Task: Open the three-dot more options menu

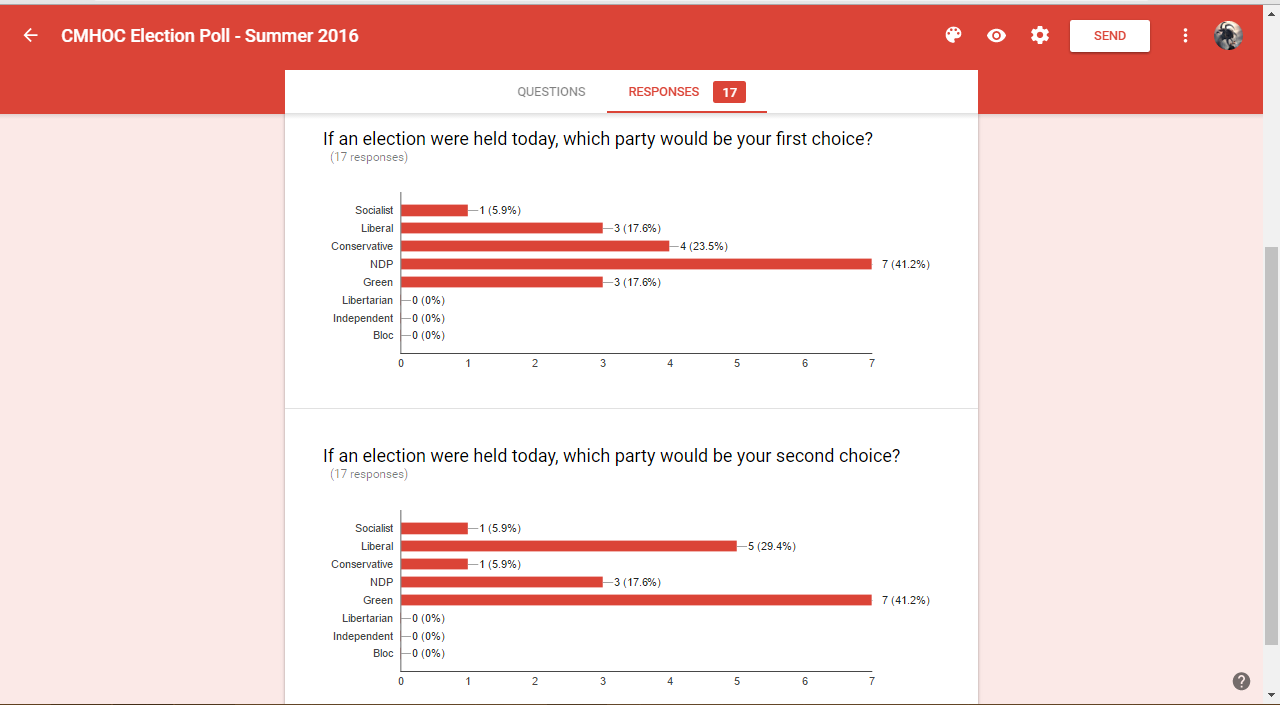Action: [x=1185, y=36]
